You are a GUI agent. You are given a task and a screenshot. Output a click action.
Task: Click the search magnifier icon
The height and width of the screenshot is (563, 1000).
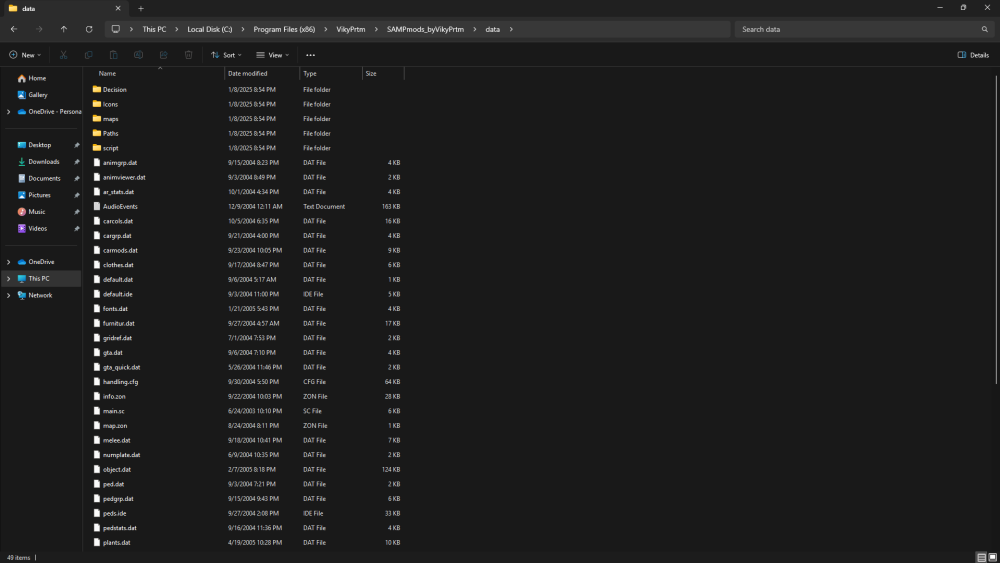985,29
